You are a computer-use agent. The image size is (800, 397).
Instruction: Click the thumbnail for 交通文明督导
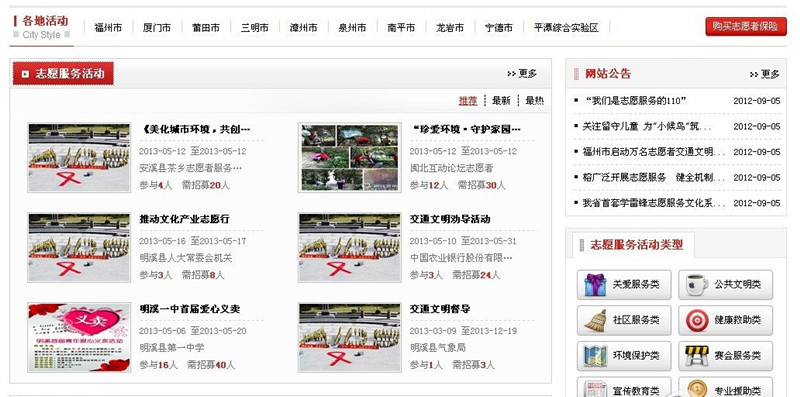tap(349, 337)
